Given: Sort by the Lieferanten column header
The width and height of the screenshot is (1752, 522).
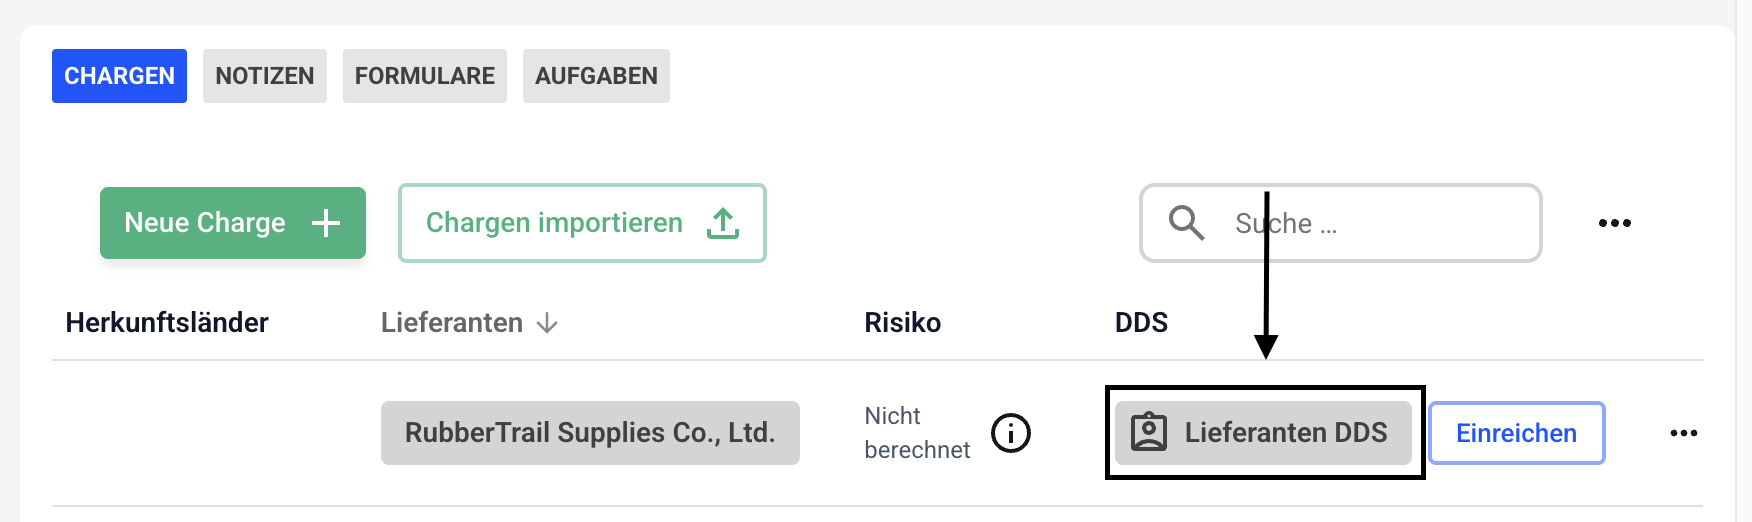Looking at the screenshot, I should pos(452,323).
